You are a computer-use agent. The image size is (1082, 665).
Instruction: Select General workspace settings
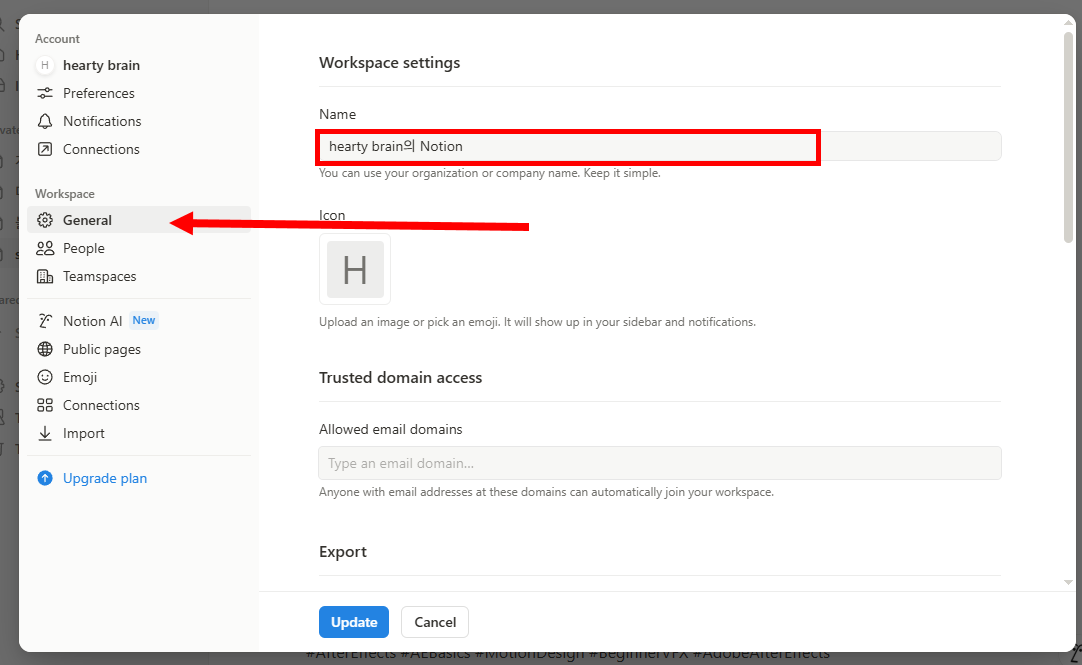(x=139, y=220)
